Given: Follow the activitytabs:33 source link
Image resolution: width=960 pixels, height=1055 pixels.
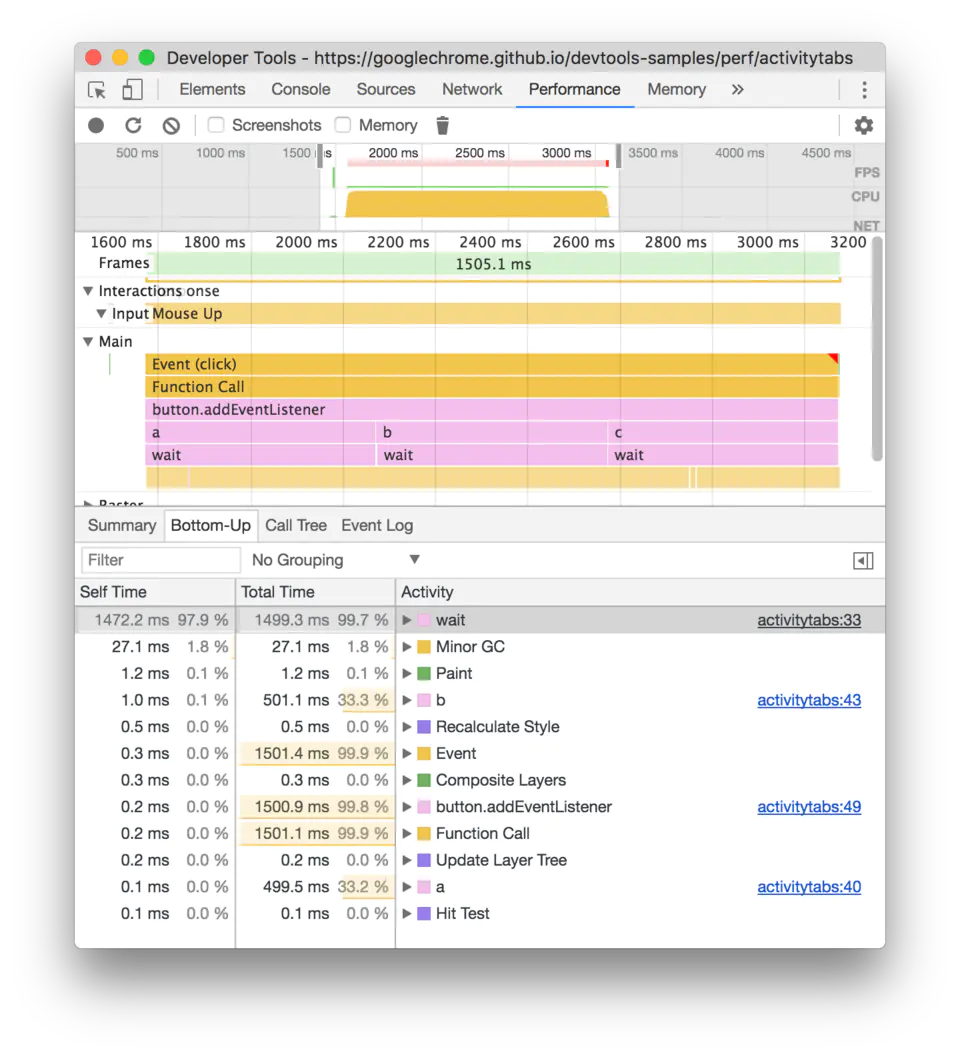Looking at the screenshot, I should tap(809, 619).
